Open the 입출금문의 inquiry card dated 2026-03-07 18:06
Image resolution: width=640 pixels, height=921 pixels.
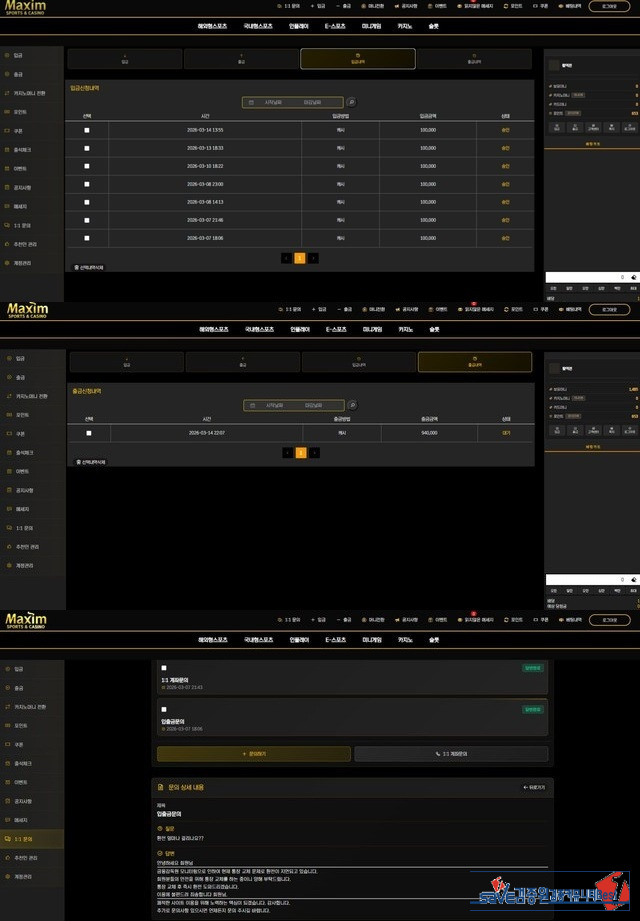tap(352, 717)
